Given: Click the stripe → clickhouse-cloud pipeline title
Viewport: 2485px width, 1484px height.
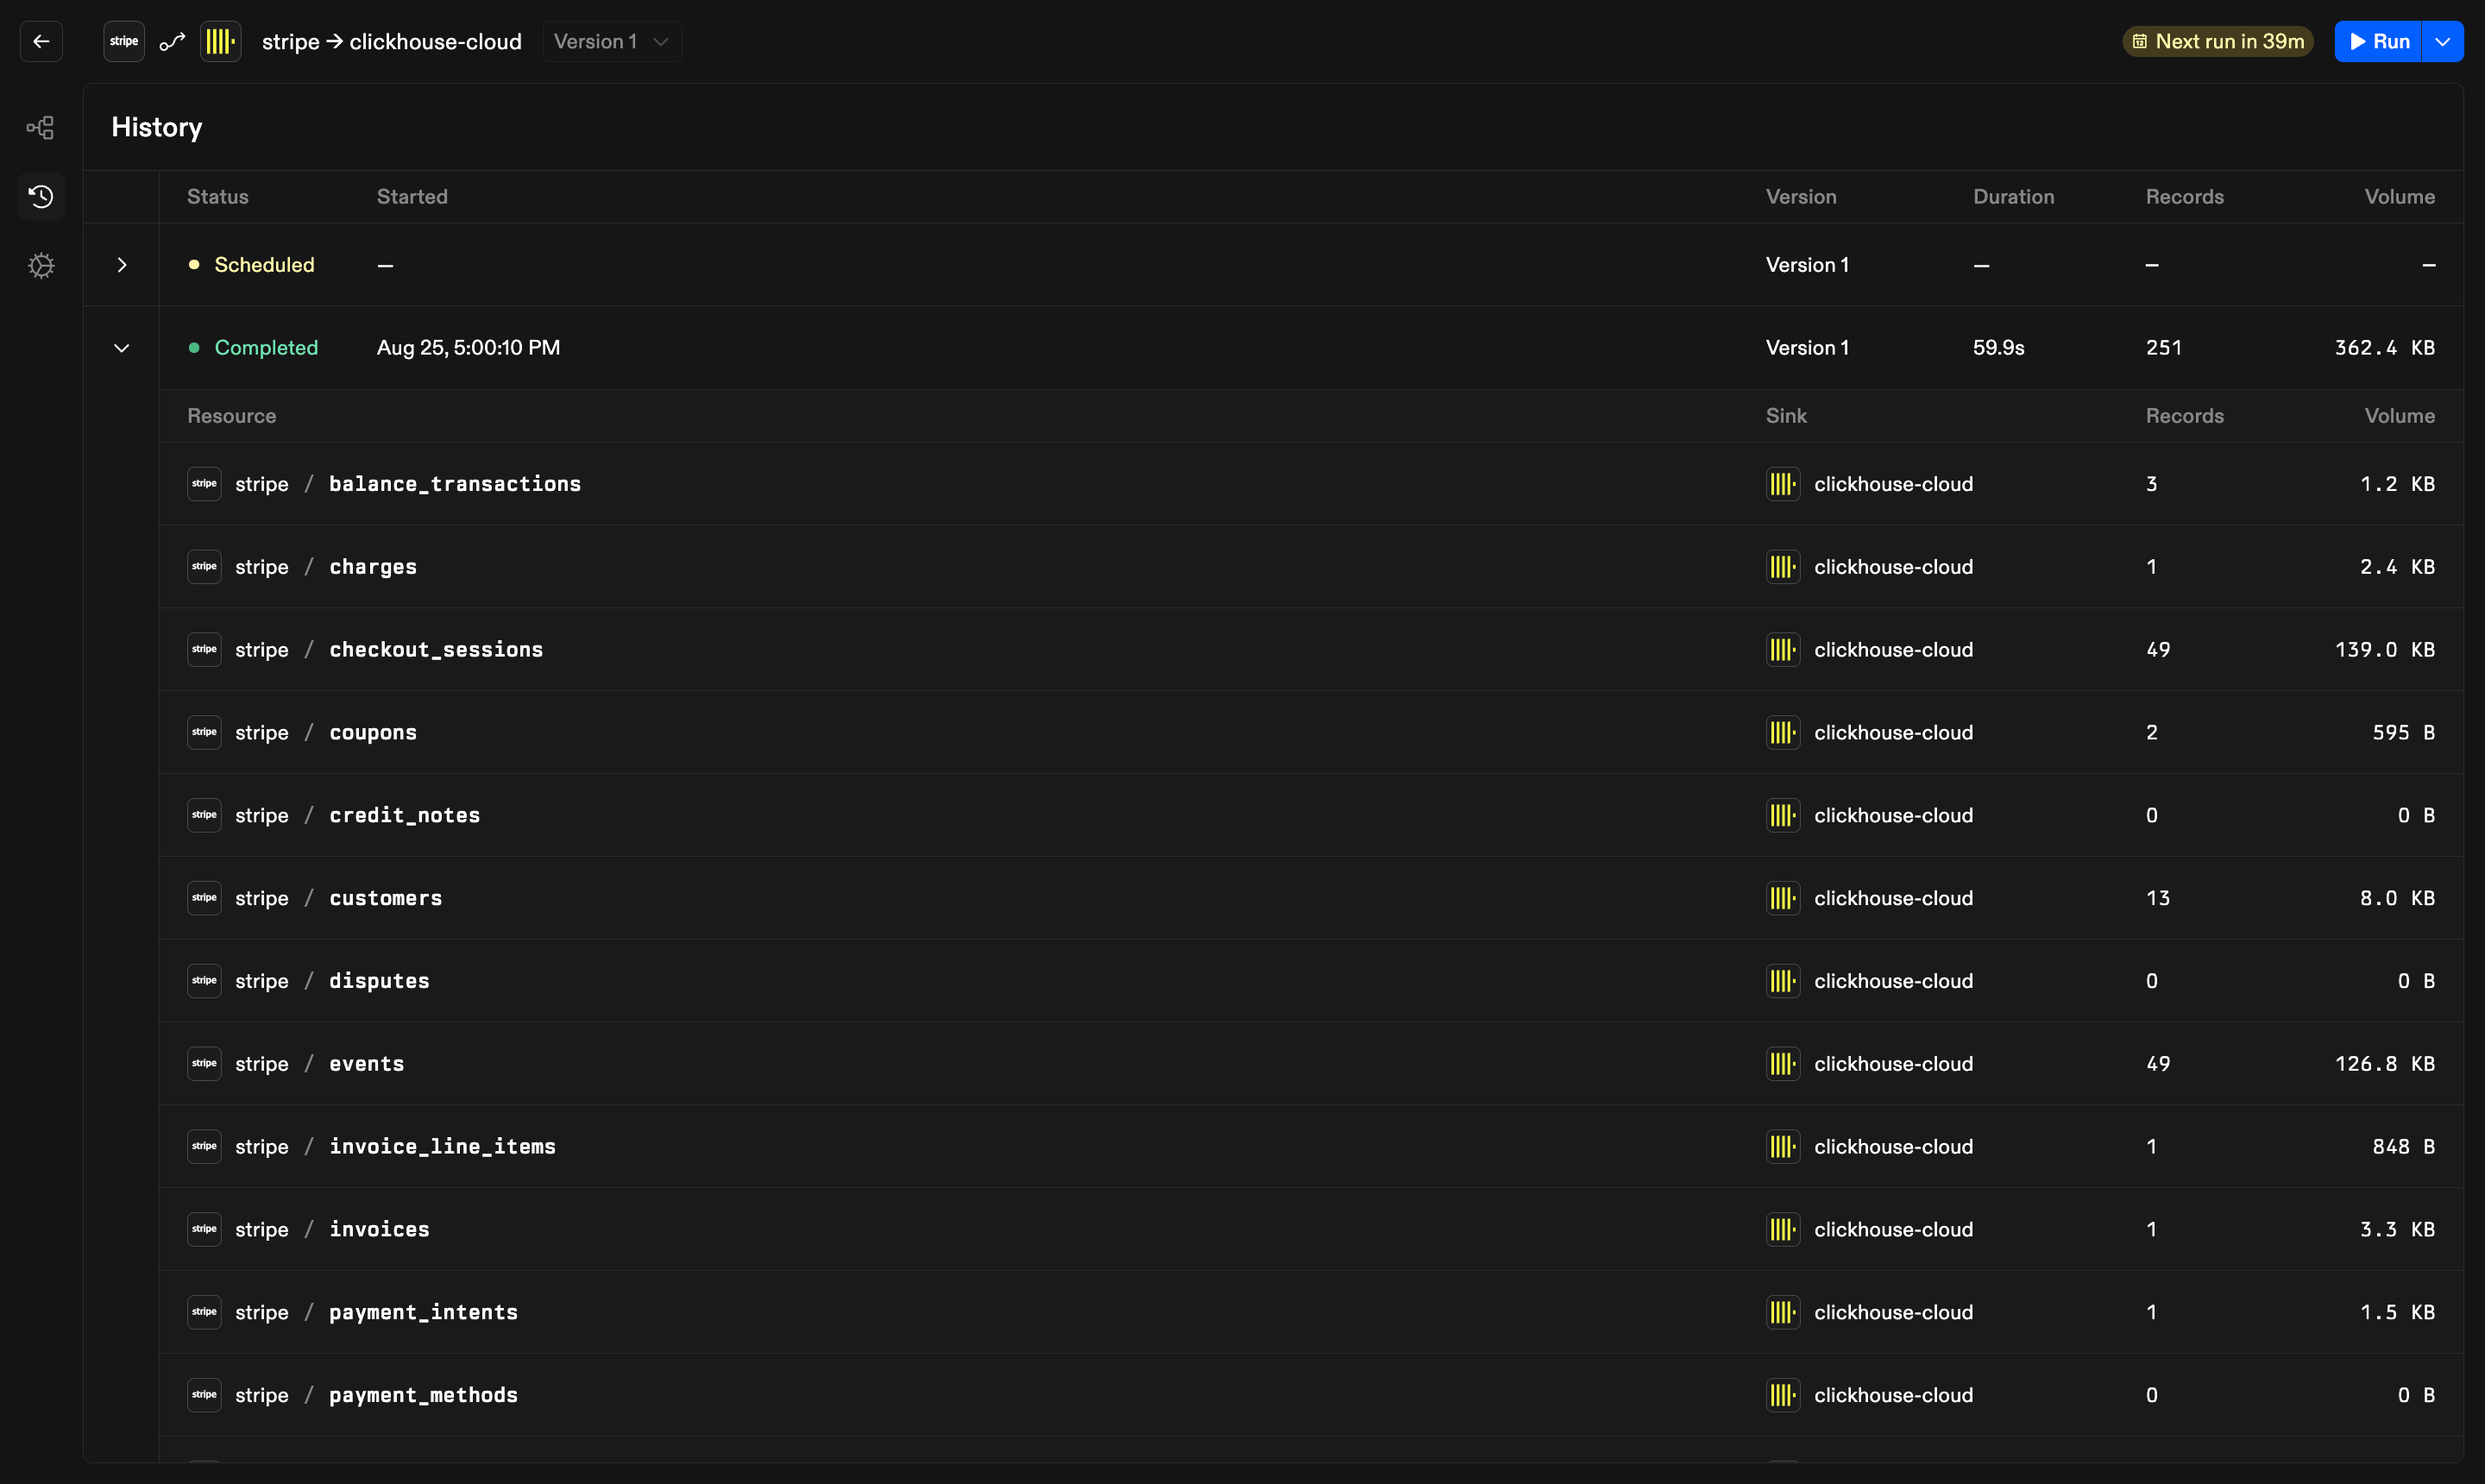Looking at the screenshot, I should pyautogui.click(x=392, y=41).
